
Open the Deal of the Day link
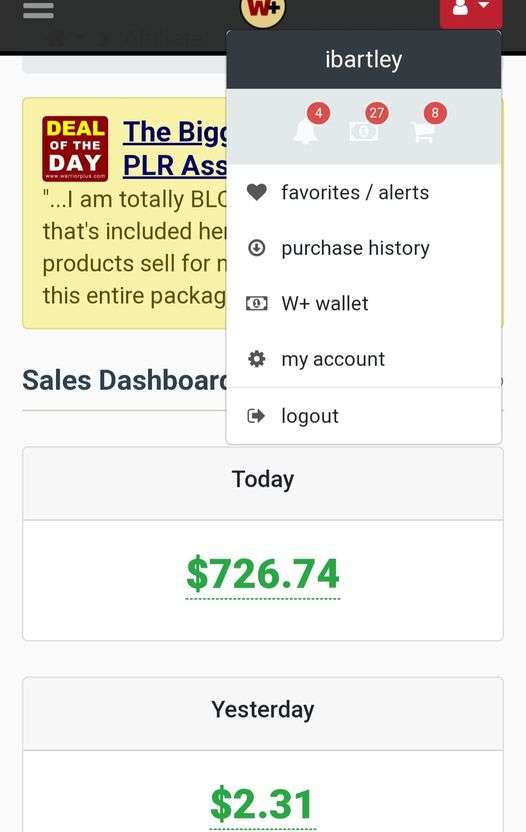(175, 149)
